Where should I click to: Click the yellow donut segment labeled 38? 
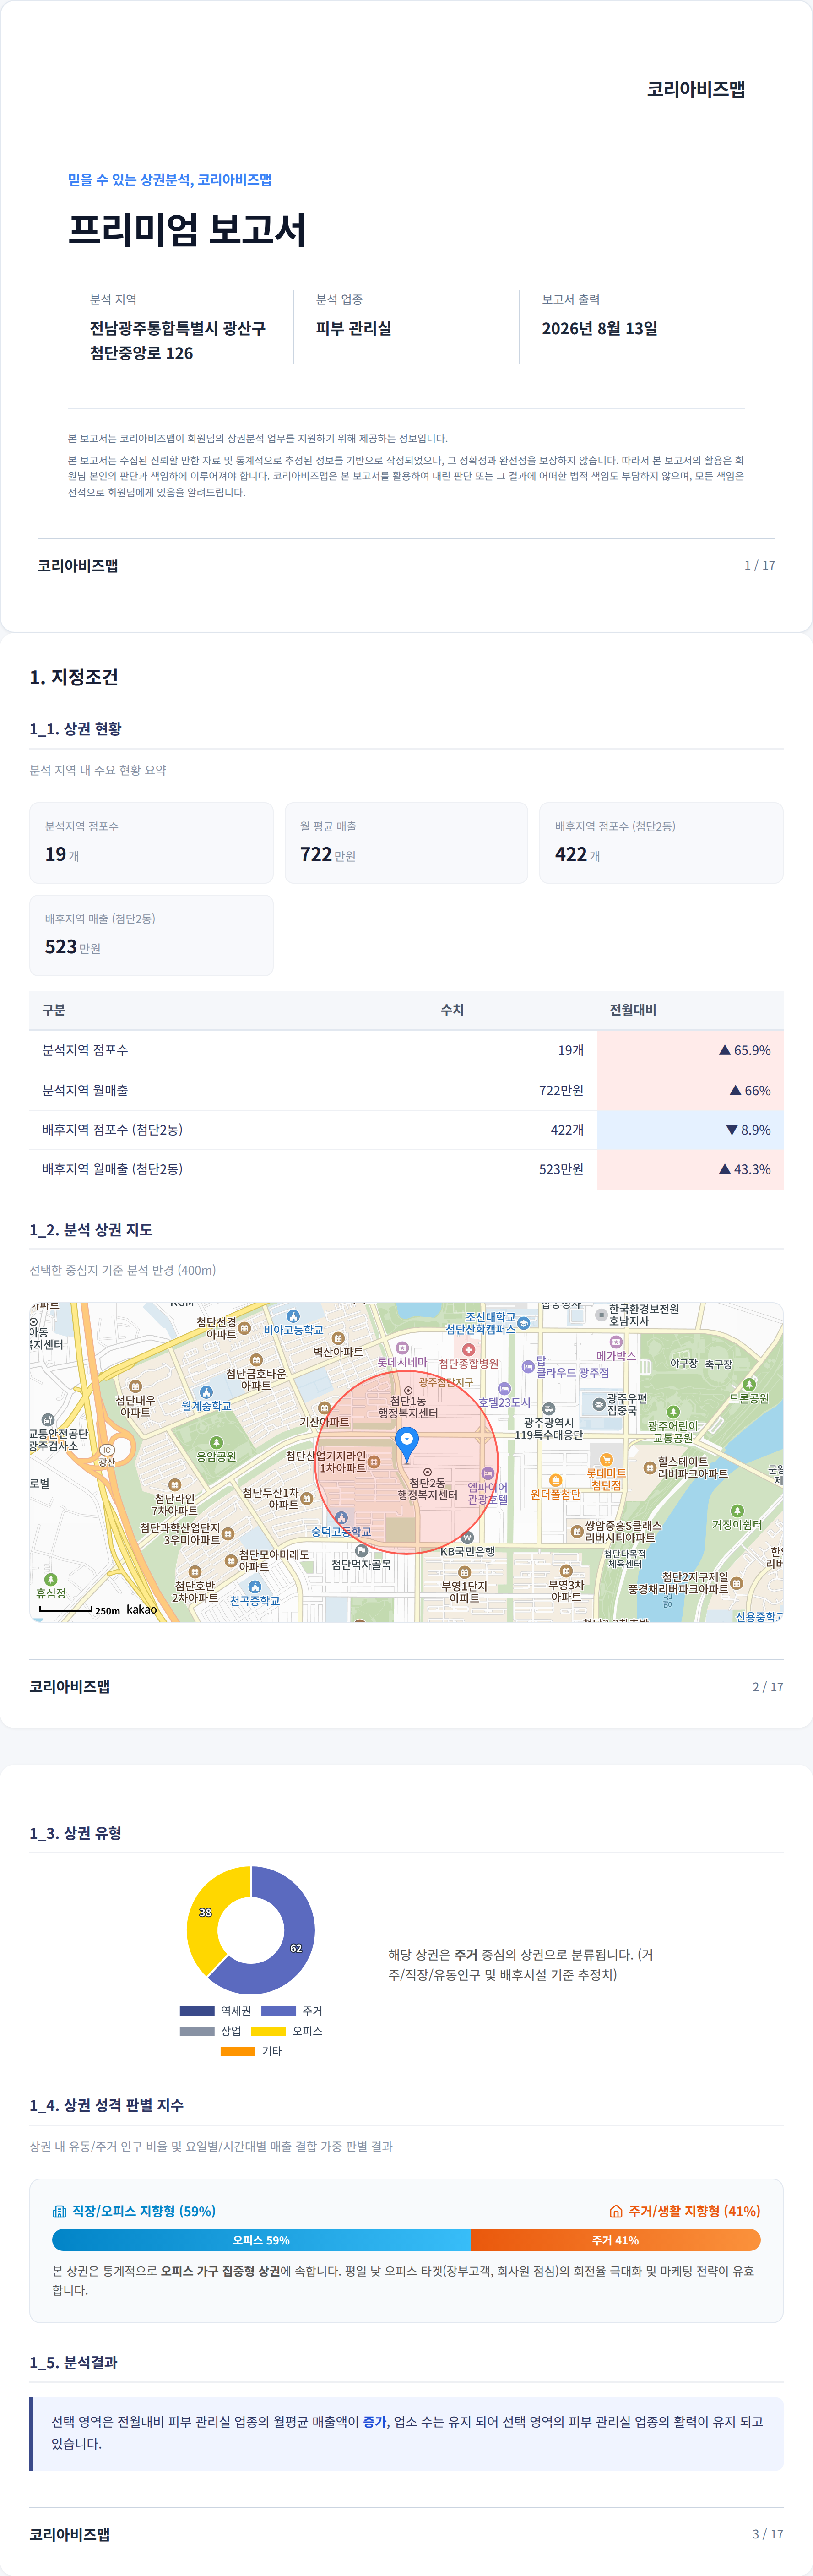click(x=204, y=1913)
